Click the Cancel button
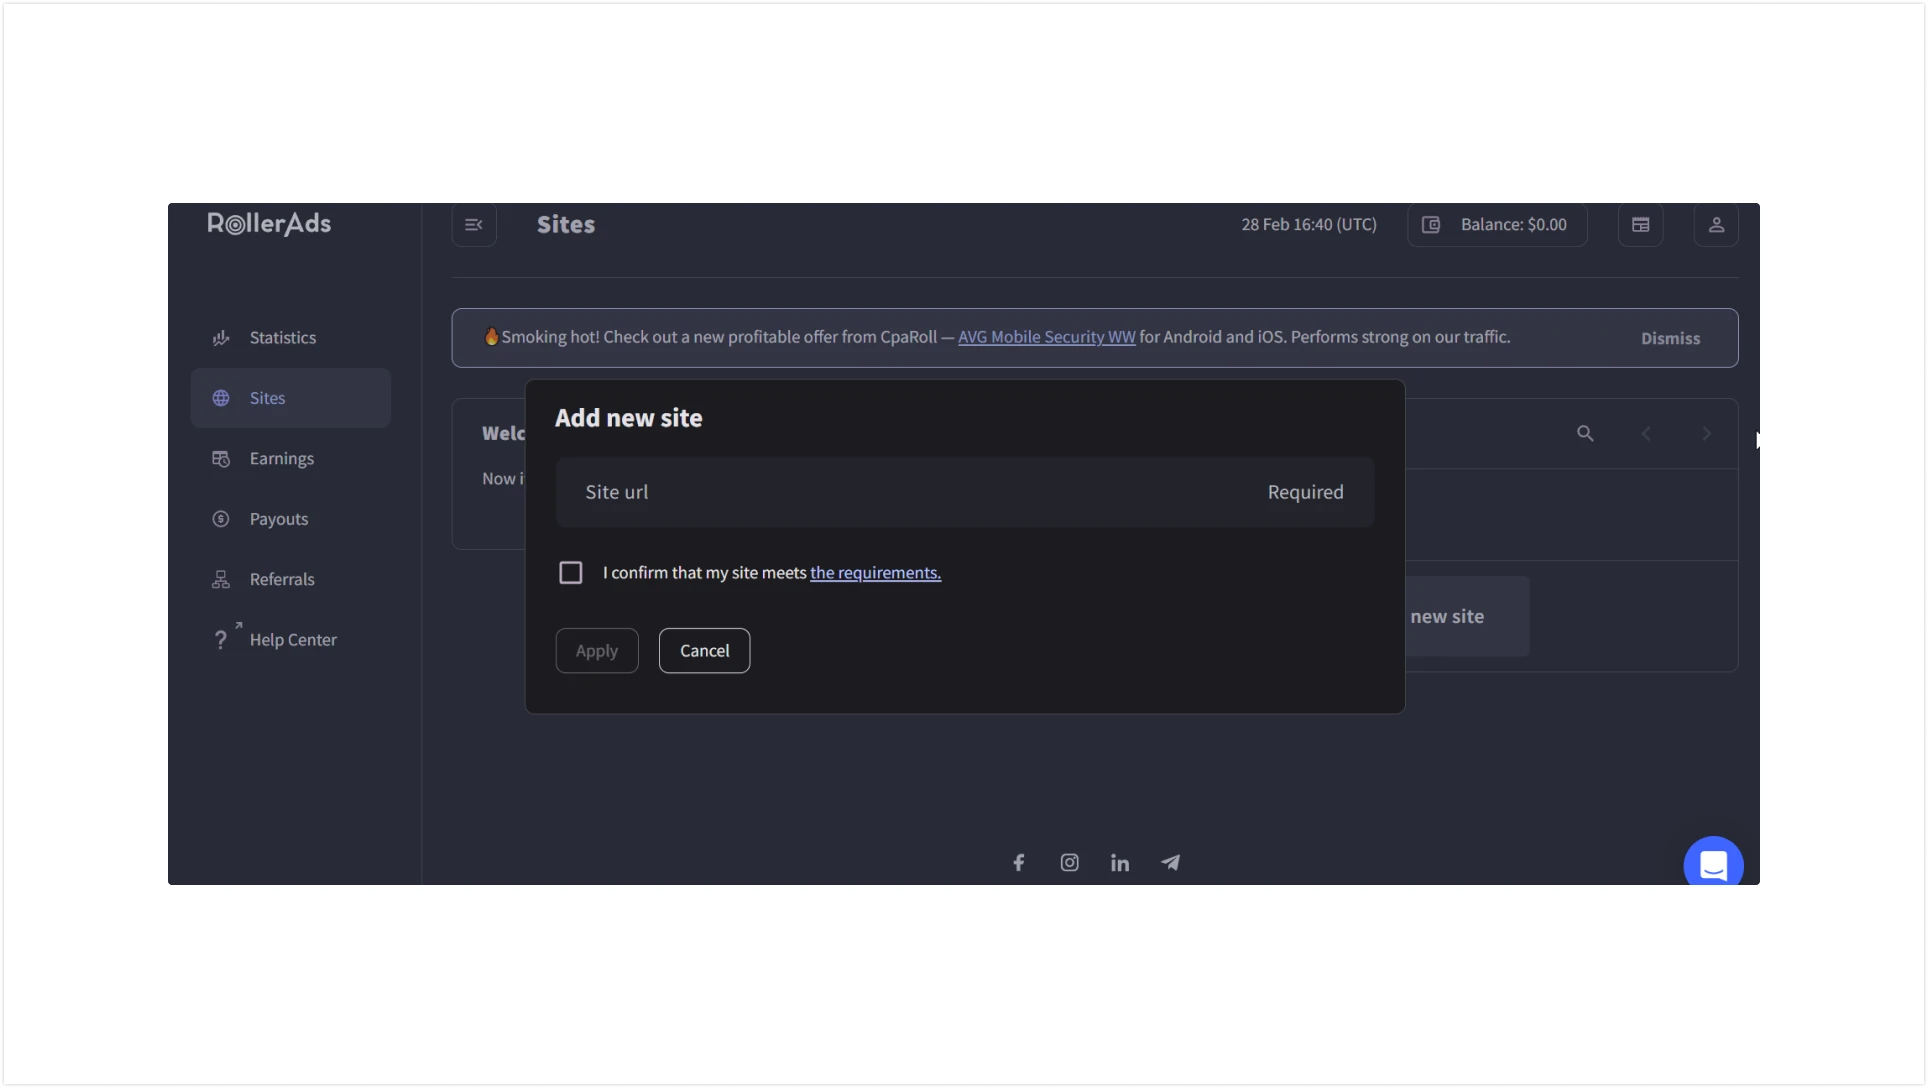This screenshot has width=1928, height=1088. pos(704,651)
